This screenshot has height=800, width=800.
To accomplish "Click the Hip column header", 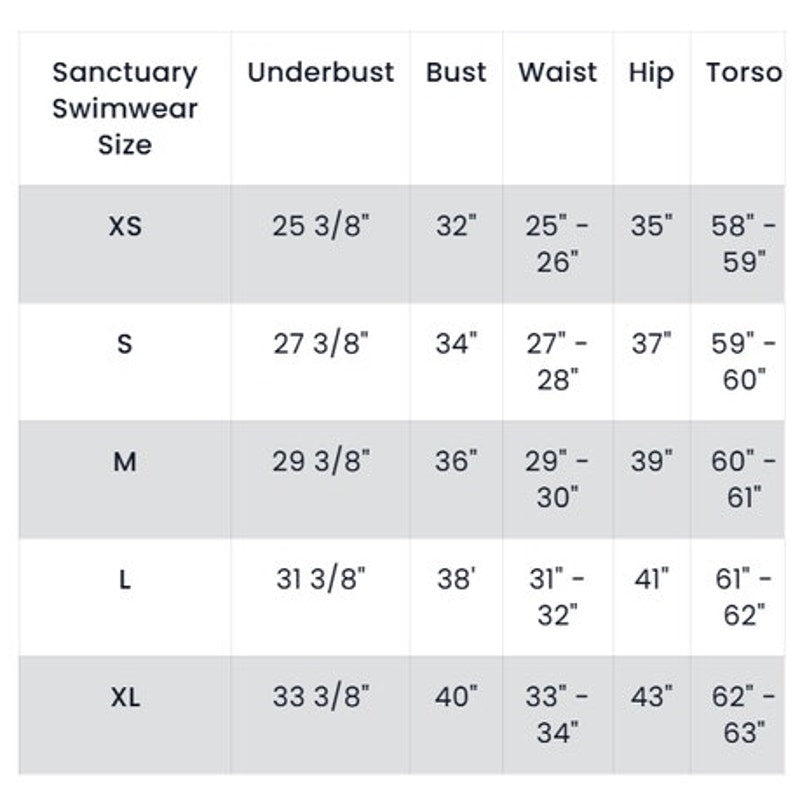I will click(651, 73).
